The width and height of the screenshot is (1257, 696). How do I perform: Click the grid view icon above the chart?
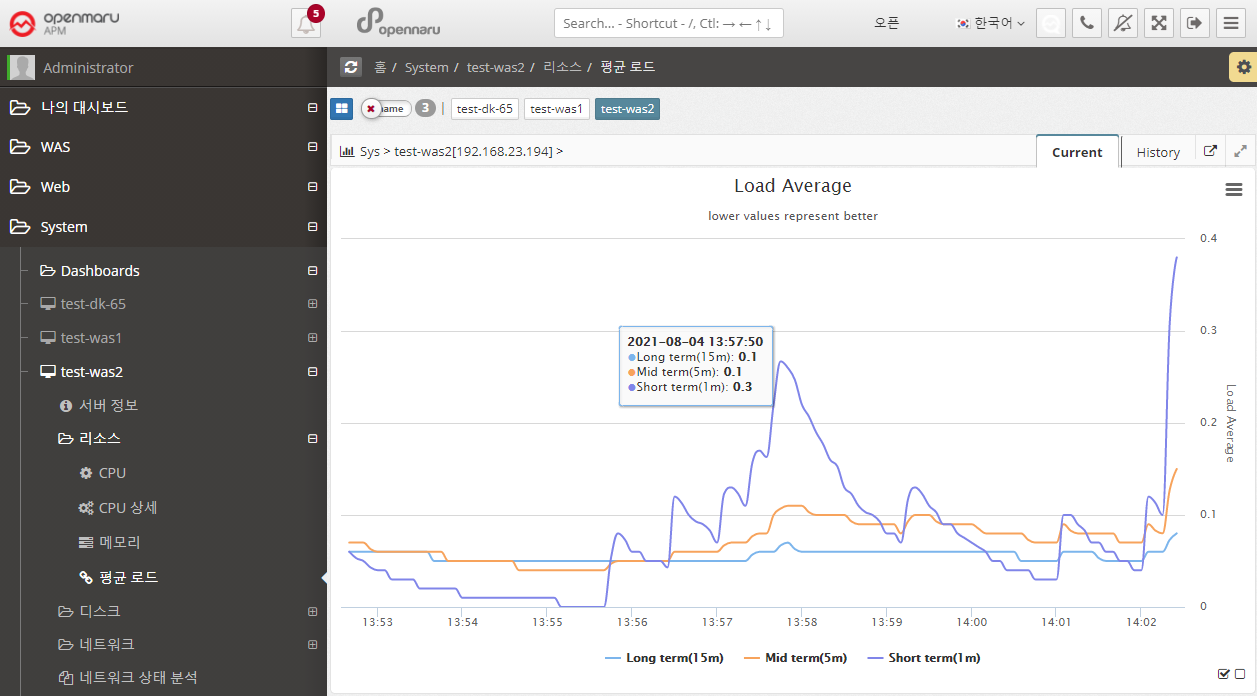tap(341, 108)
